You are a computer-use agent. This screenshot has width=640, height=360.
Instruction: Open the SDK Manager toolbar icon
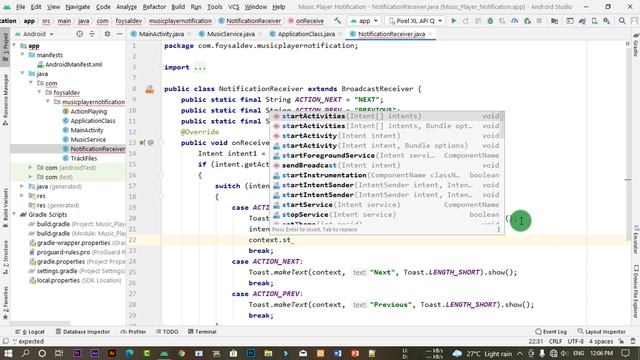click(x=607, y=20)
